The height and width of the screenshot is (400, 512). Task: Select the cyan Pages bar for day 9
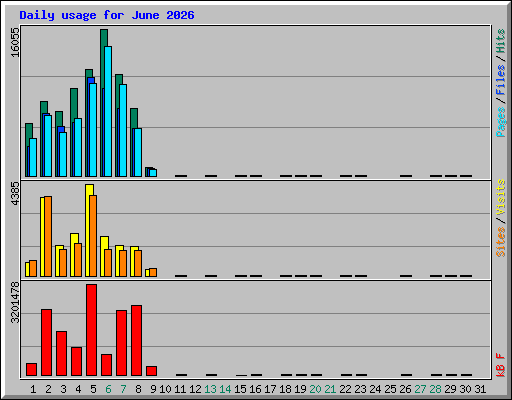[153, 173]
